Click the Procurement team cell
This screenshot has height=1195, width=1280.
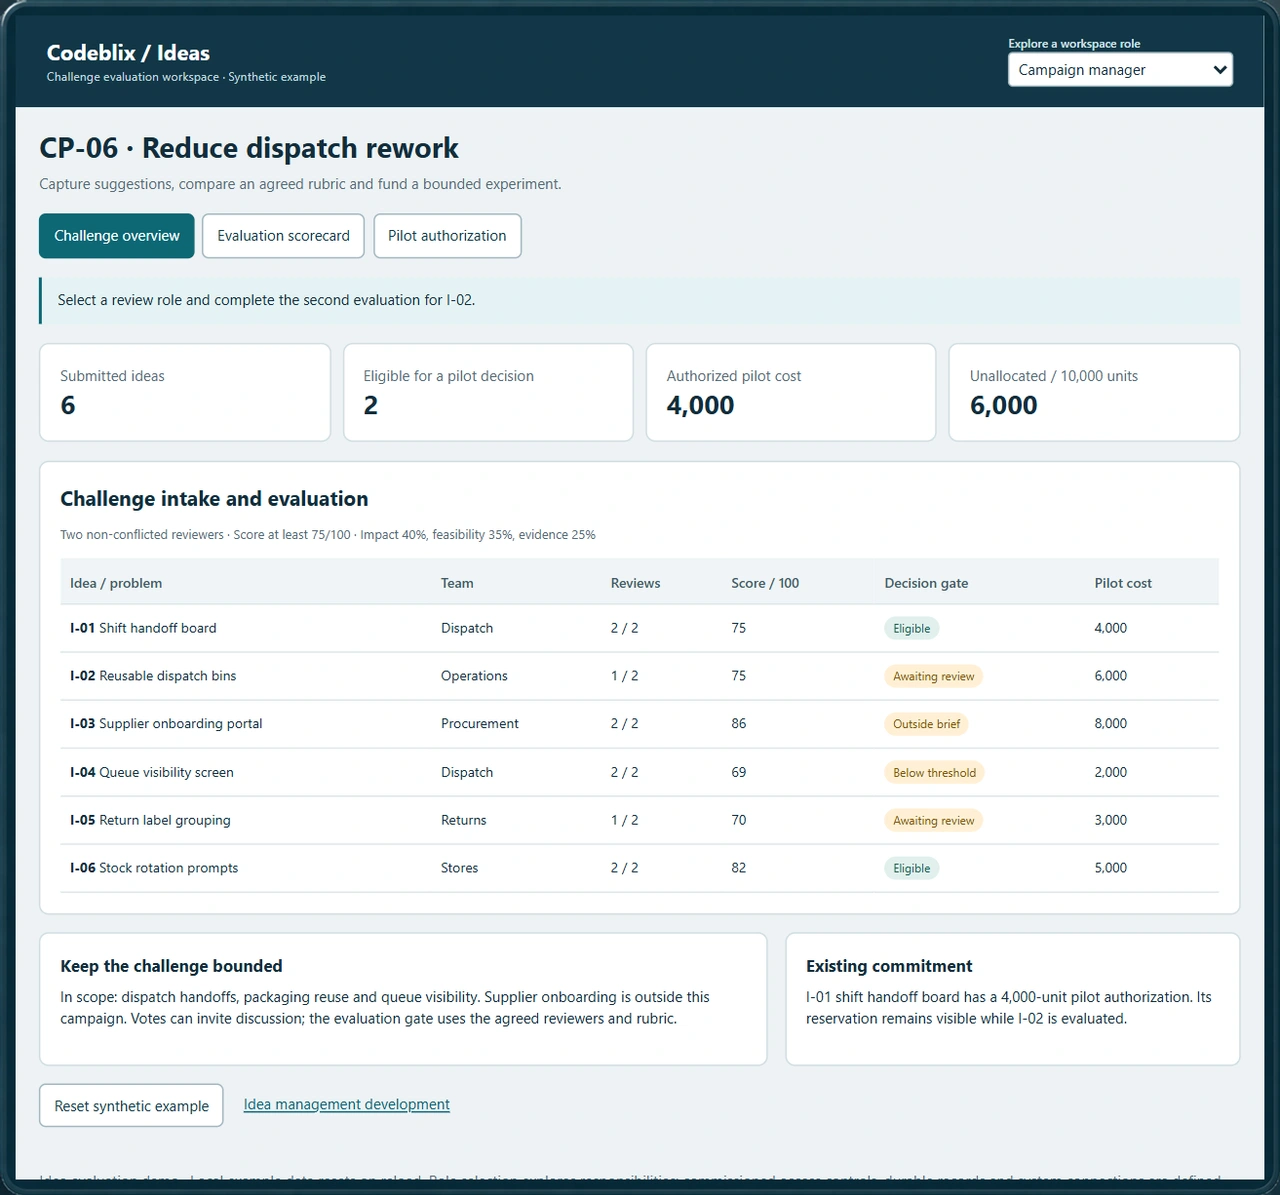480,724
